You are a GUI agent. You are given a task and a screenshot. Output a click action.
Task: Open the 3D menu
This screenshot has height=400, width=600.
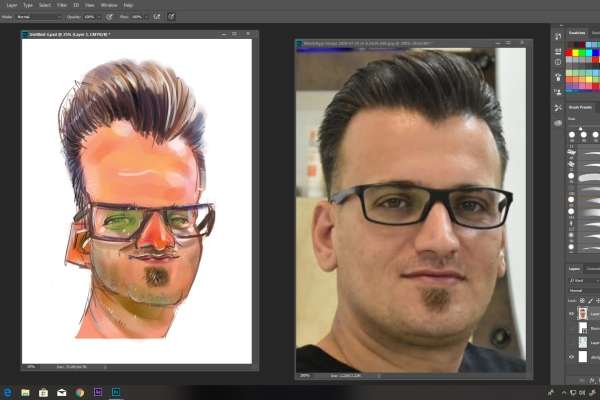(x=76, y=5)
